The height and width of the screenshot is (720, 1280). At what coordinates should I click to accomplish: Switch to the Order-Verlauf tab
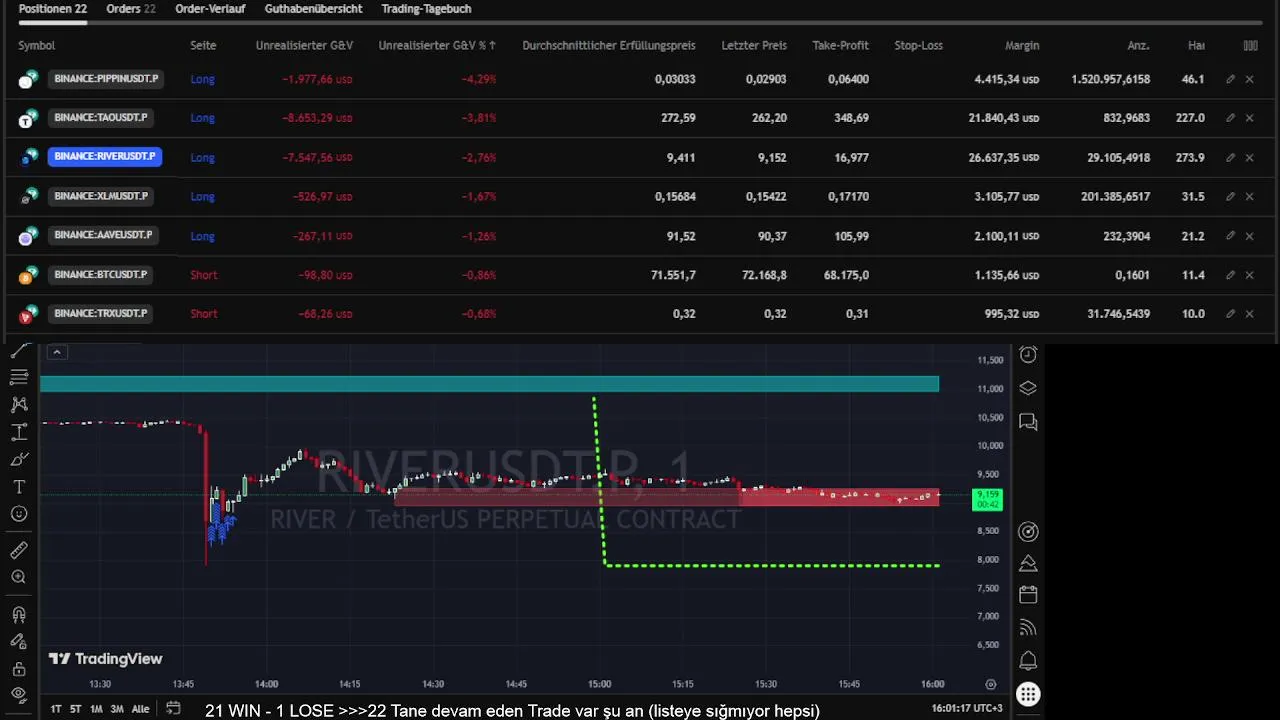click(x=210, y=9)
